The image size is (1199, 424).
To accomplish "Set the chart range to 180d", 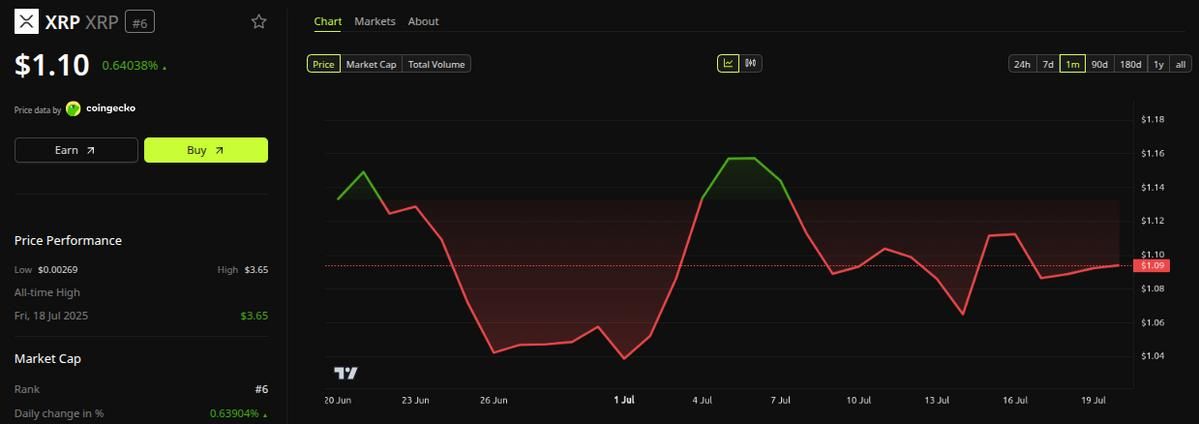I will (x=1130, y=64).
